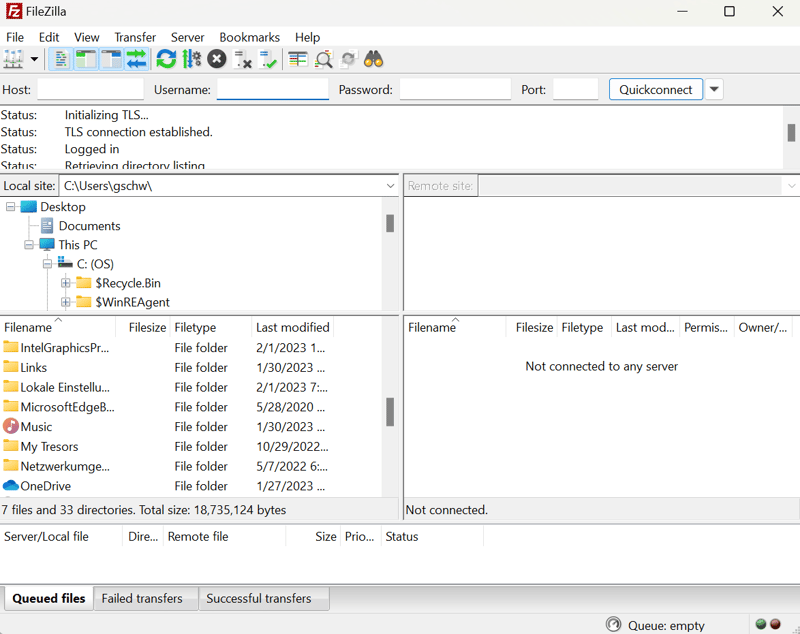Select the Lokale Einstellu... folder row
The height and width of the screenshot is (634, 800).
[166, 387]
